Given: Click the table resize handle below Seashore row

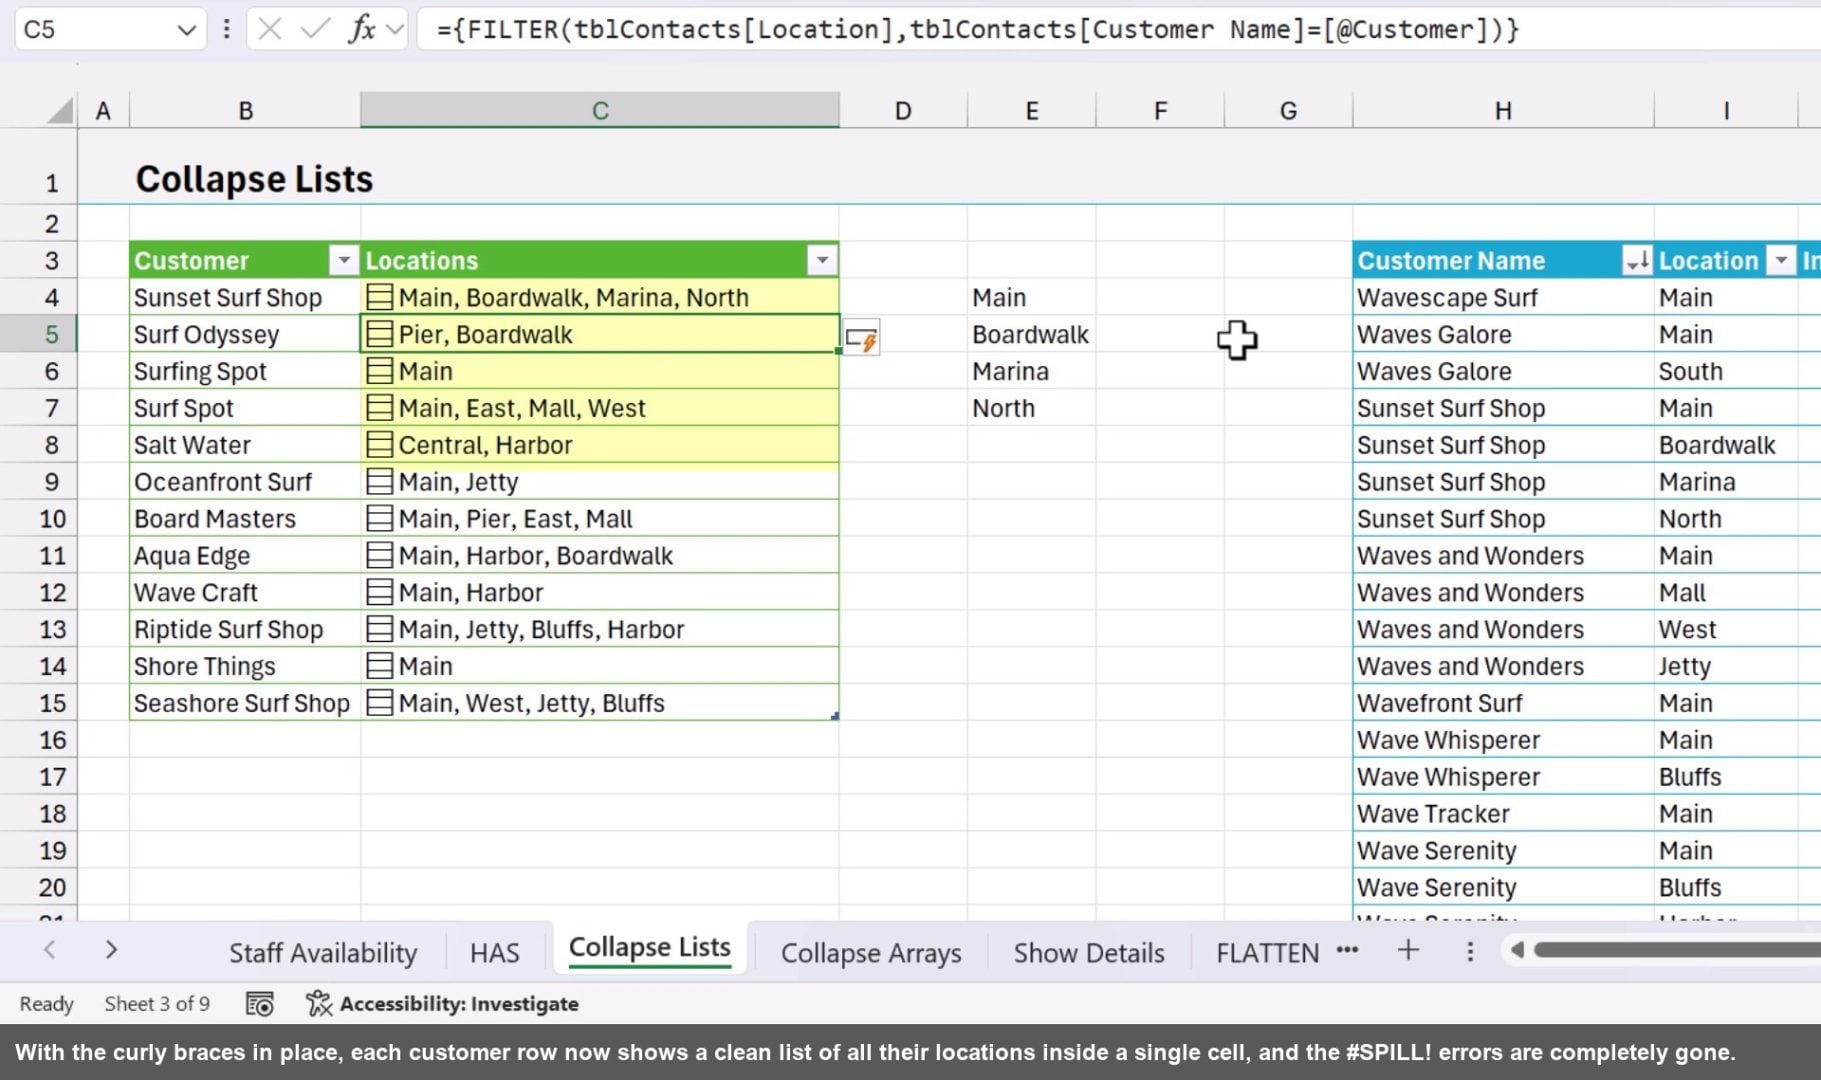Looking at the screenshot, I should 835,716.
